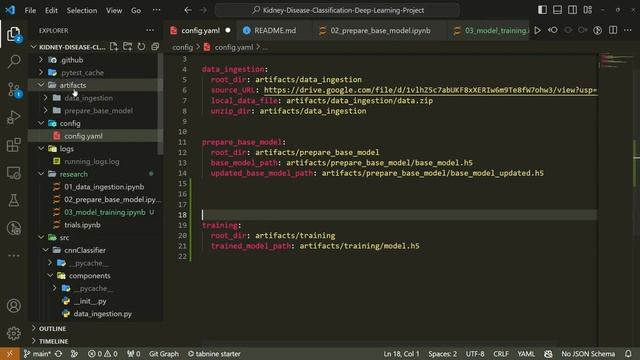Open notifications bell in status bar
640x360 pixels.
tap(628, 353)
